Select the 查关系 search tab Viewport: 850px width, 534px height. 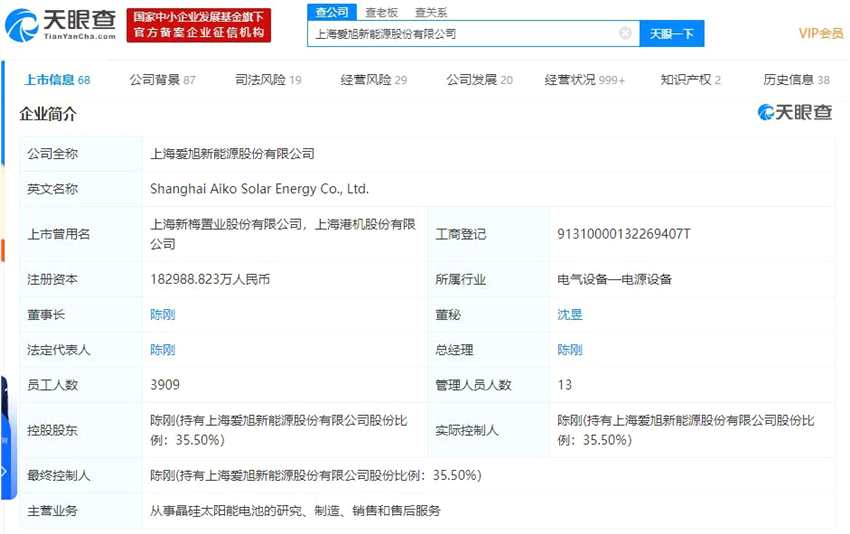click(430, 12)
